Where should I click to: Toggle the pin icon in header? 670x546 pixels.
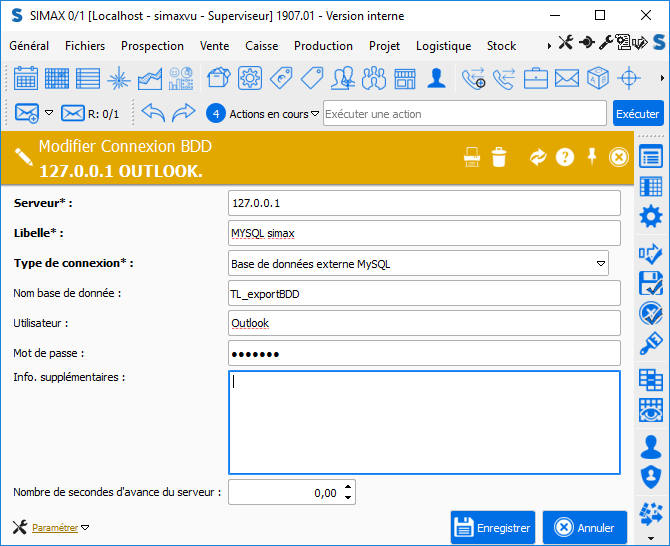point(591,156)
